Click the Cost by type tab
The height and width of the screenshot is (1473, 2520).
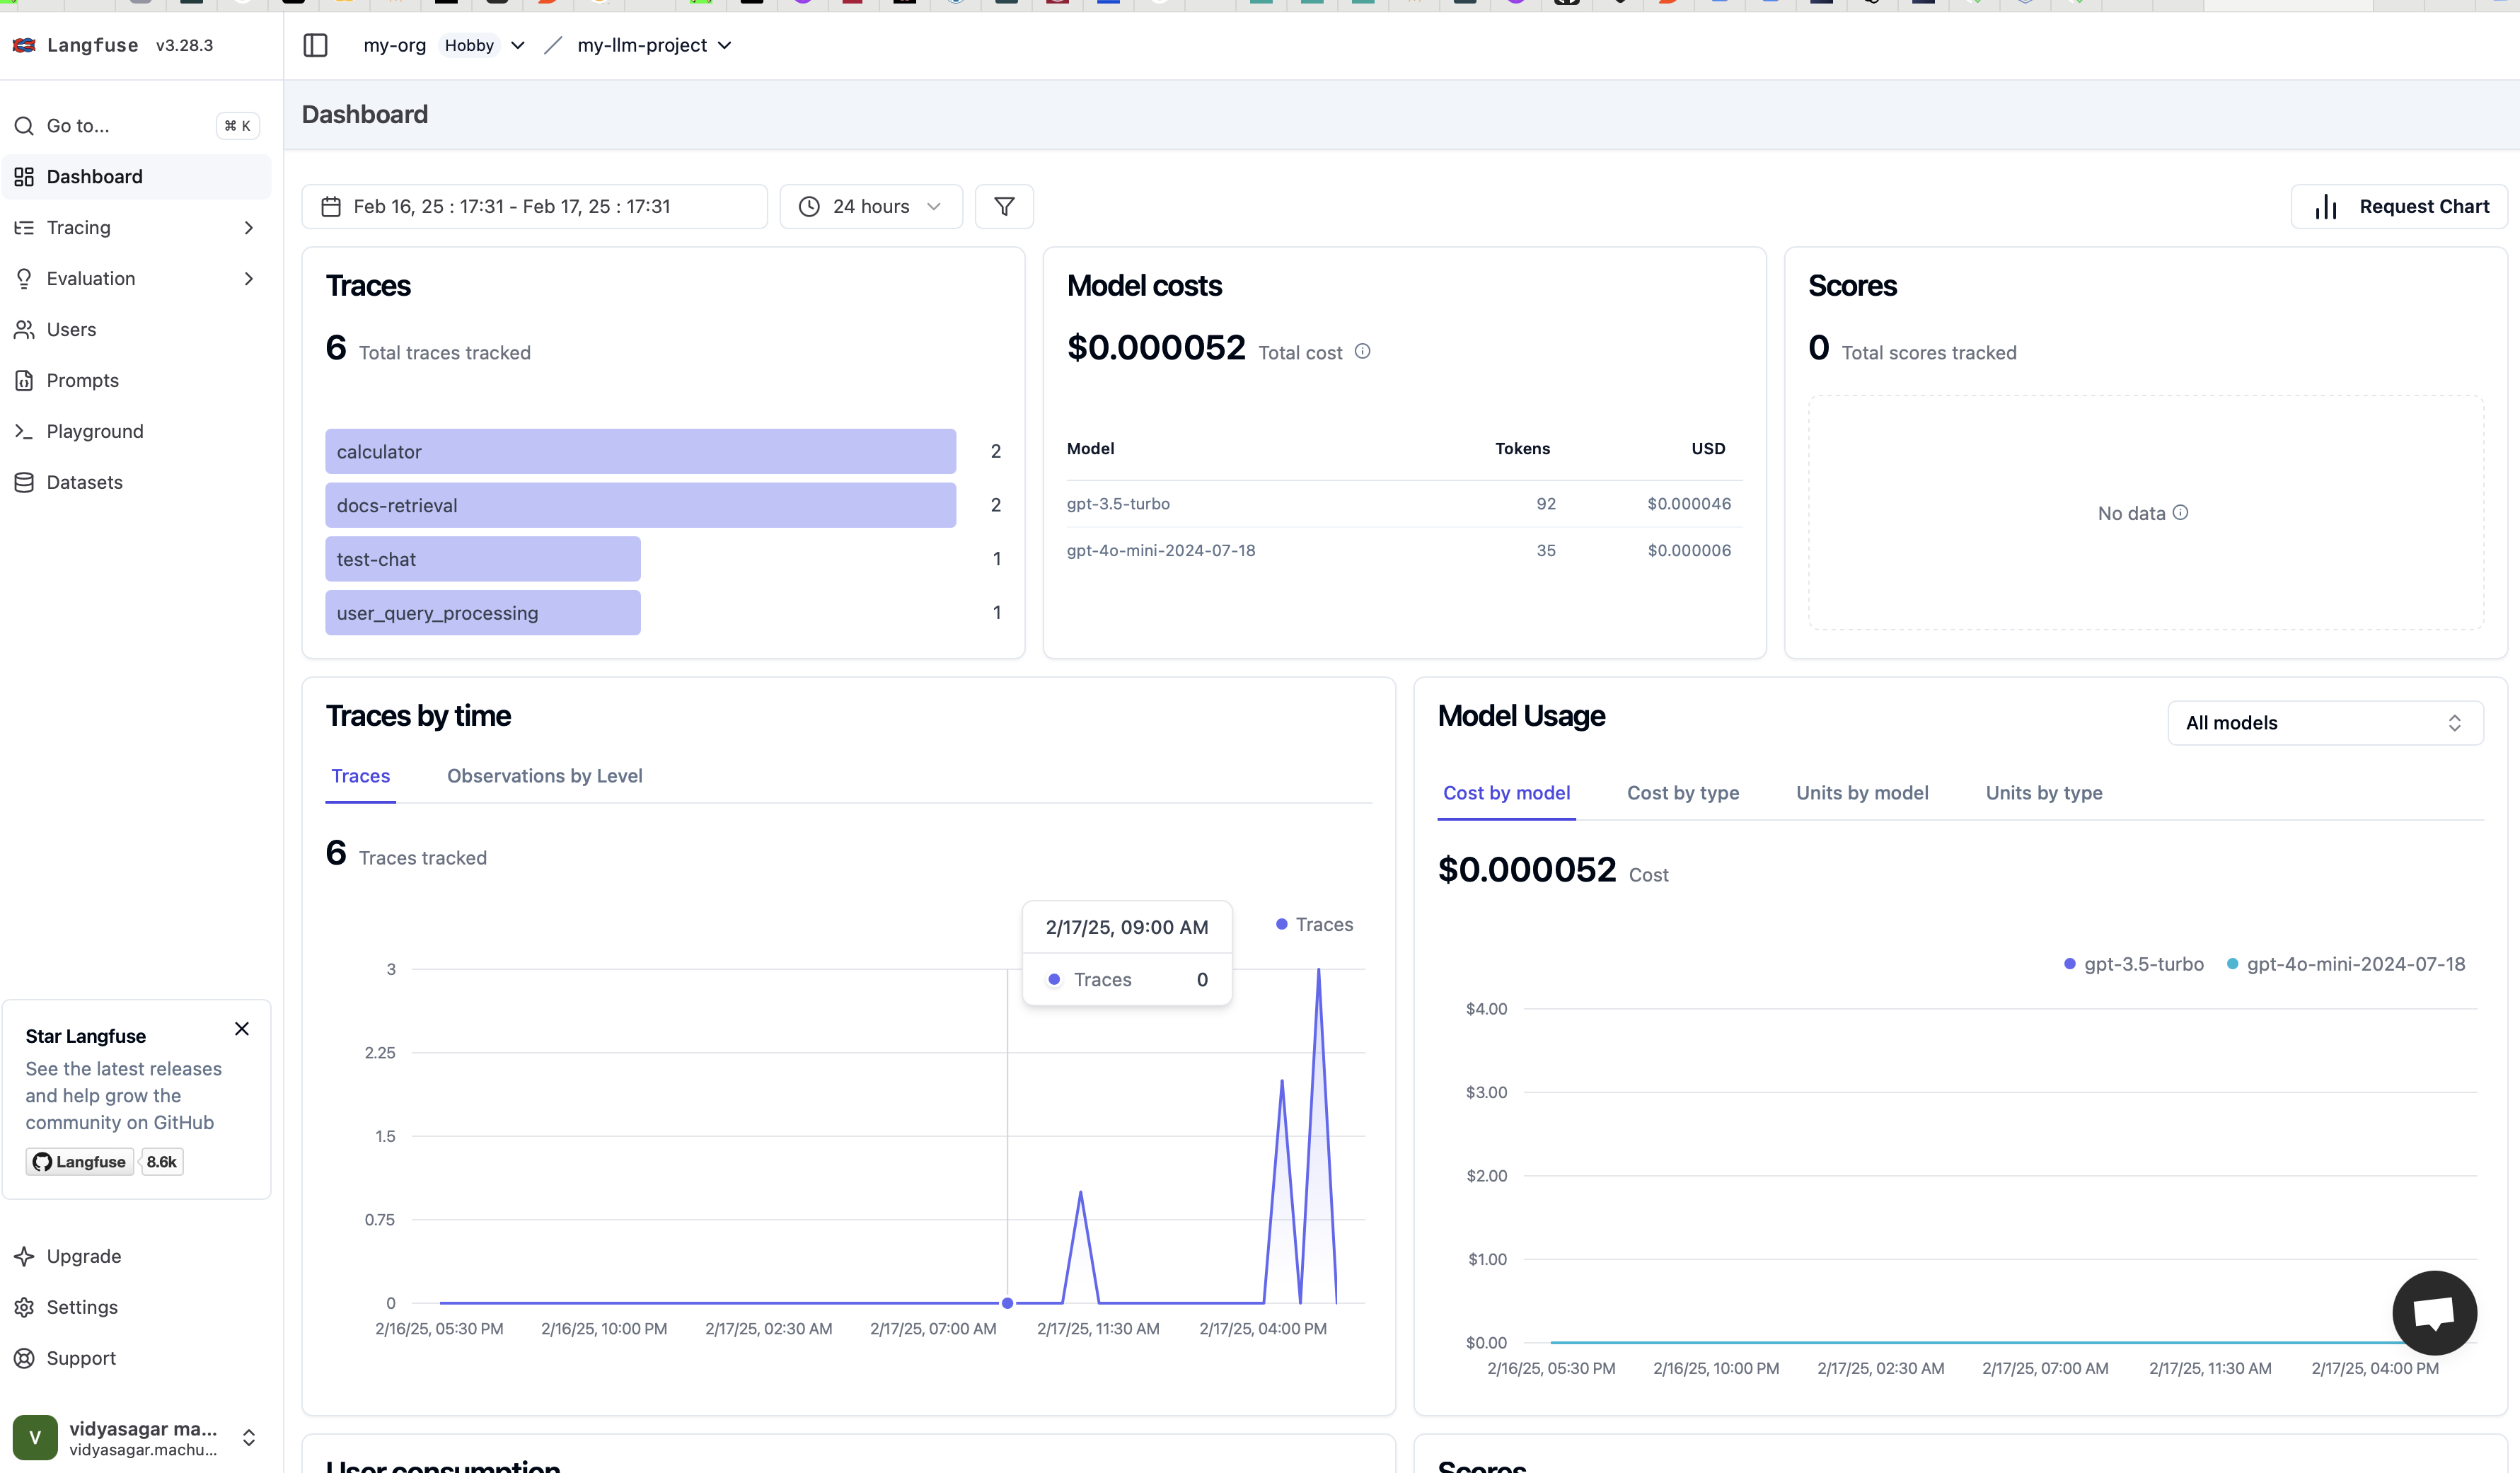[x=1684, y=792]
